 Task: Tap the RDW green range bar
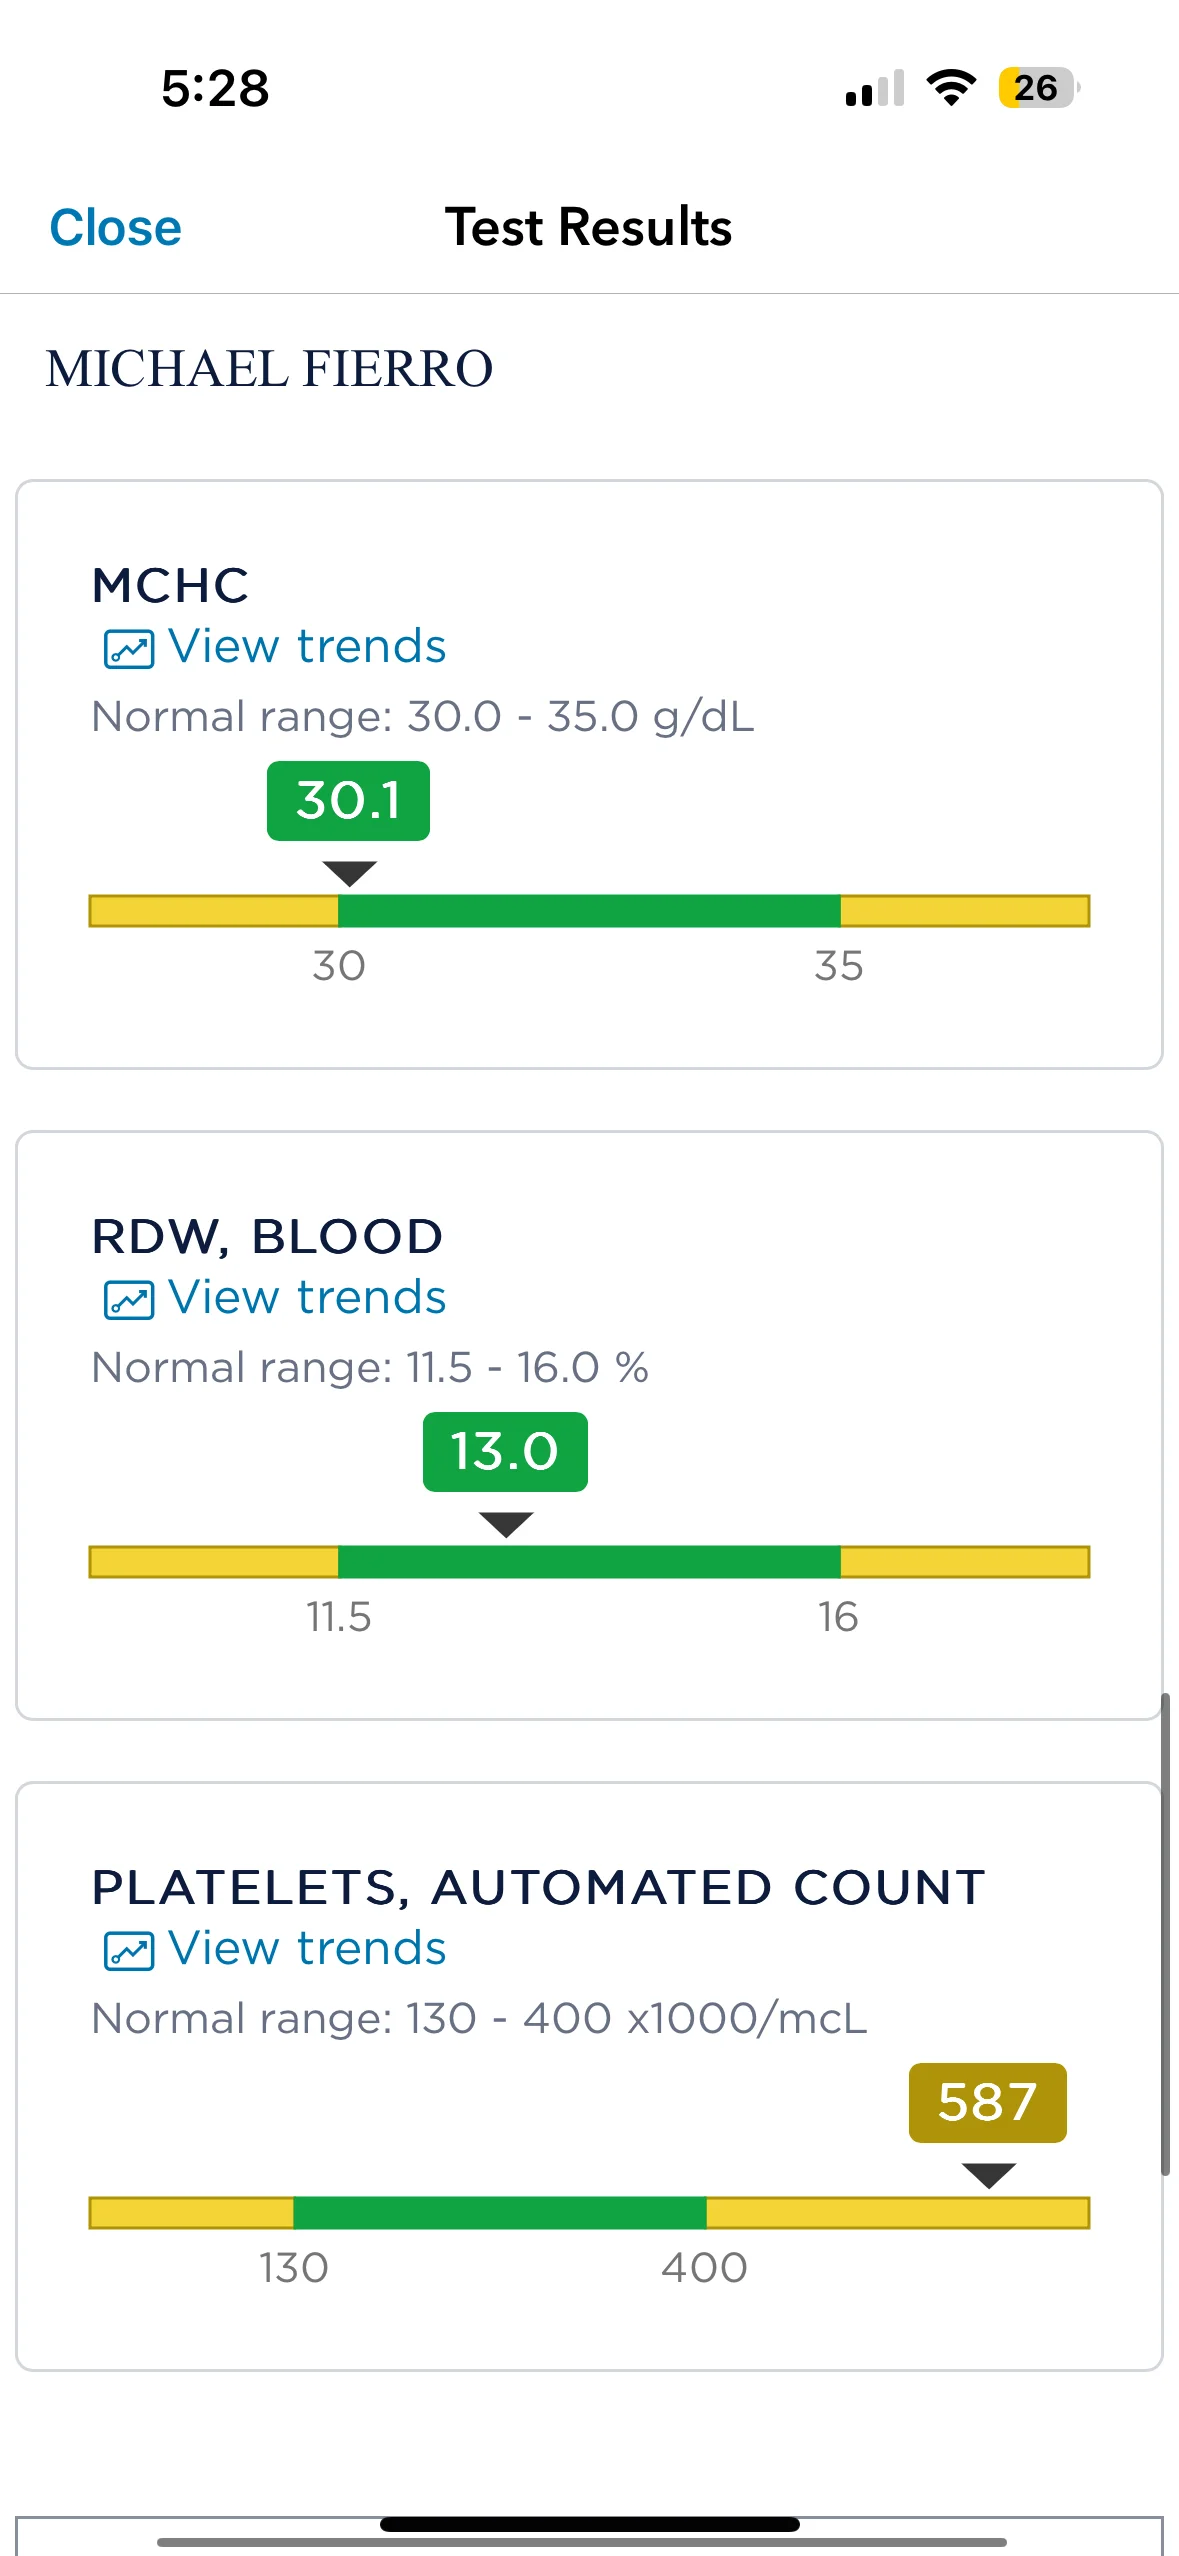point(589,1562)
